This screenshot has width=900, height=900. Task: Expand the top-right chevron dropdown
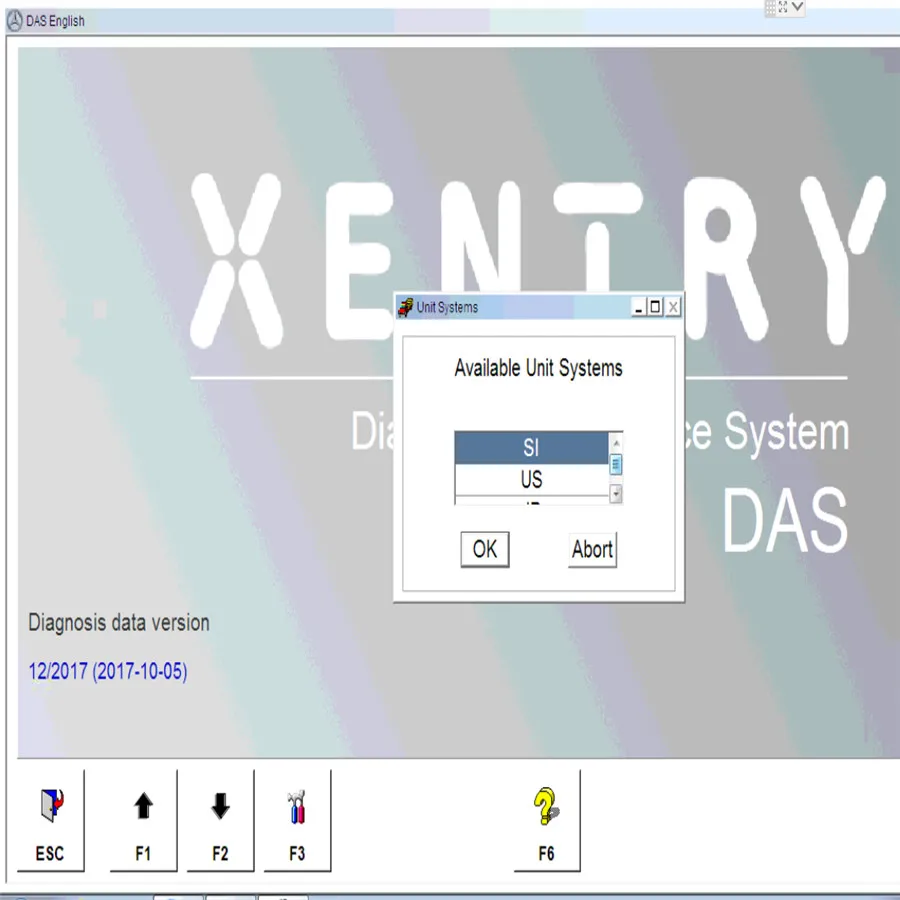(798, 7)
